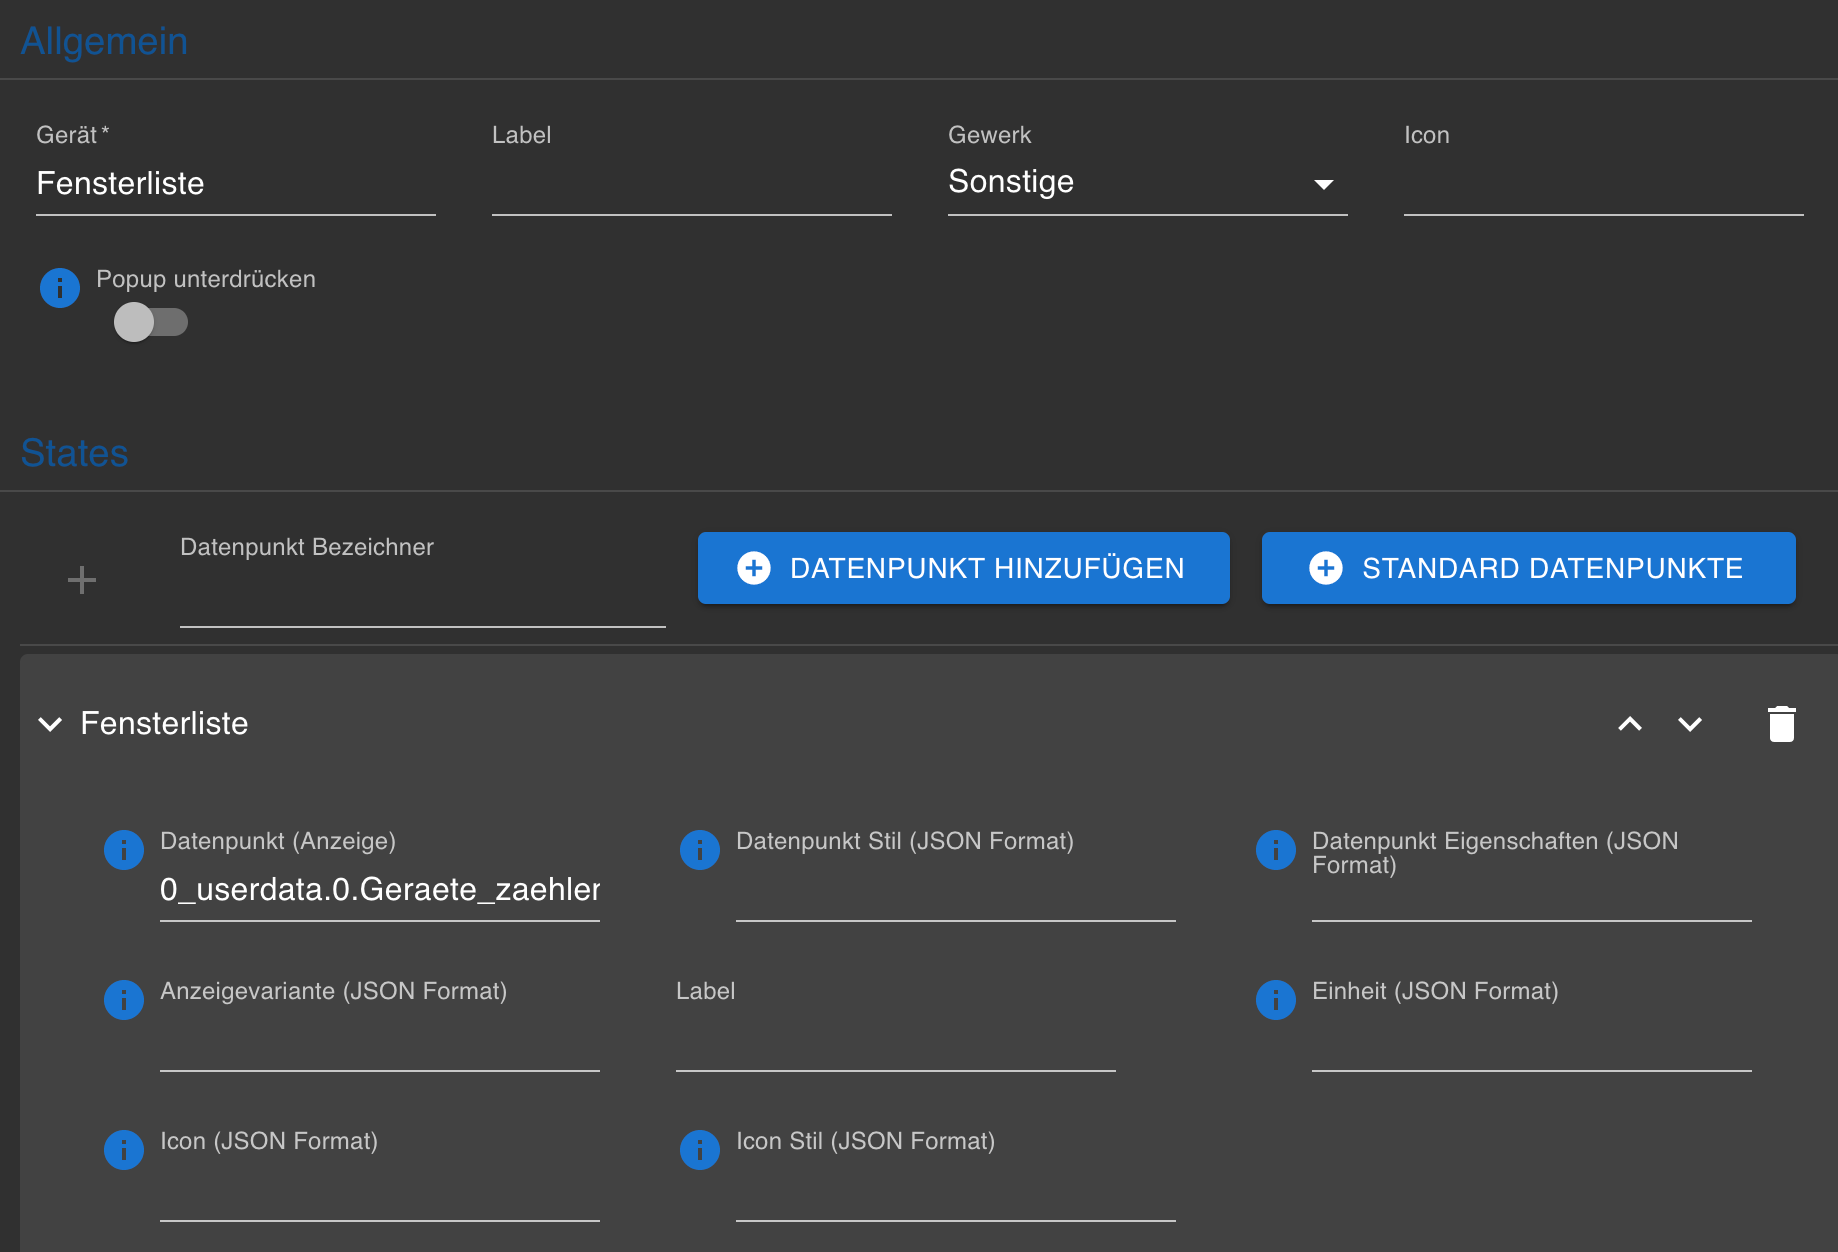Focus the Label field in Fensterliste panel
The width and height of the screenshot is (1838, 1252).
pos(895,1042)
